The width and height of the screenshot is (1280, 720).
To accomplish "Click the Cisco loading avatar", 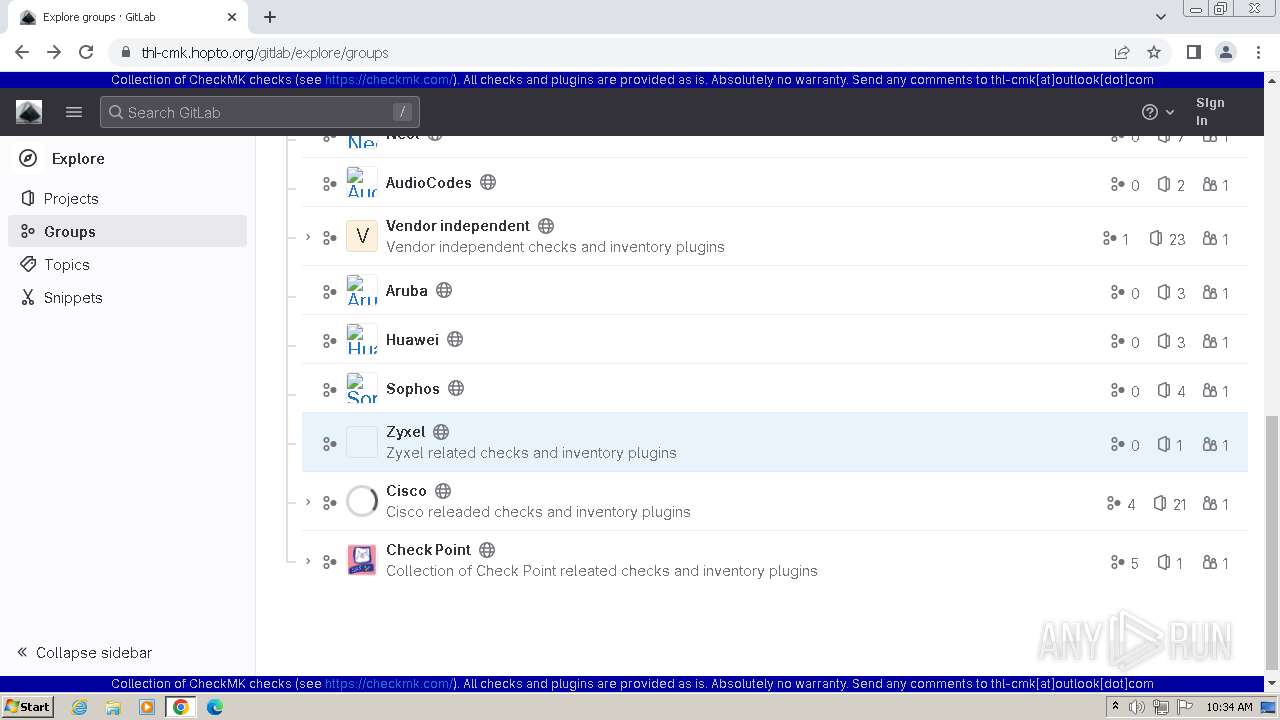I will pyautogui.click(x=362, y=501).
